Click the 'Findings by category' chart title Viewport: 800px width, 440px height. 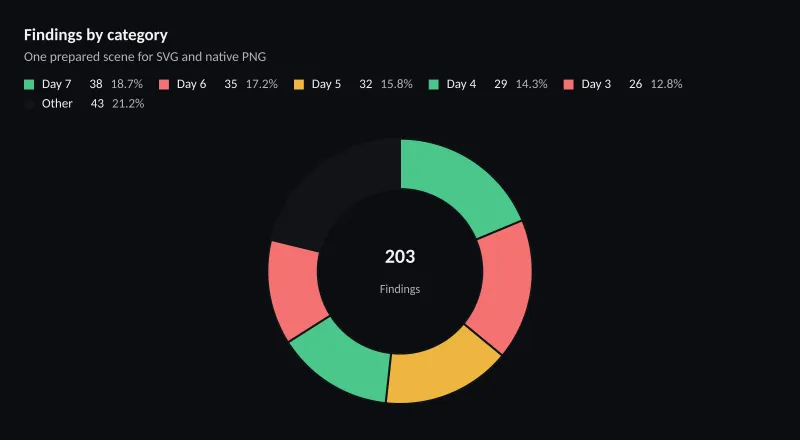[x=95, y=35]
